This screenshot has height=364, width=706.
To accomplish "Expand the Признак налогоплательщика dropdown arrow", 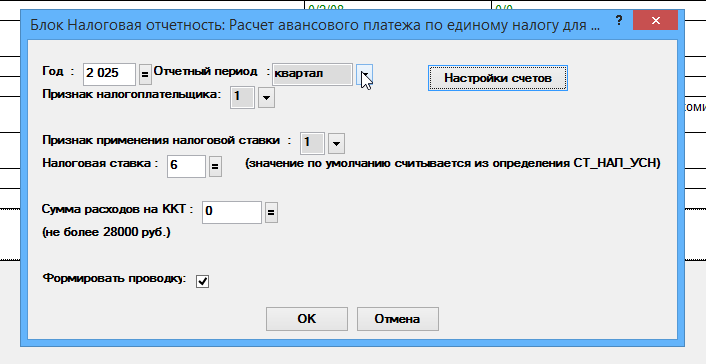I will [266, 97].
